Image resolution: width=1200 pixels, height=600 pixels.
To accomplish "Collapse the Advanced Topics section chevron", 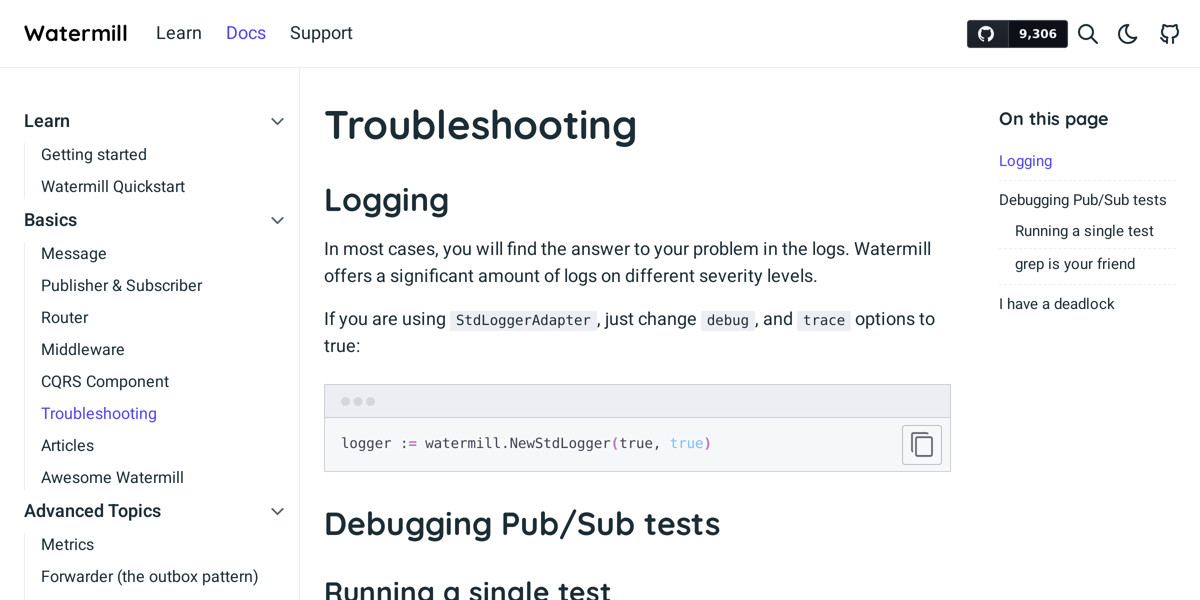I will [277, 511].
